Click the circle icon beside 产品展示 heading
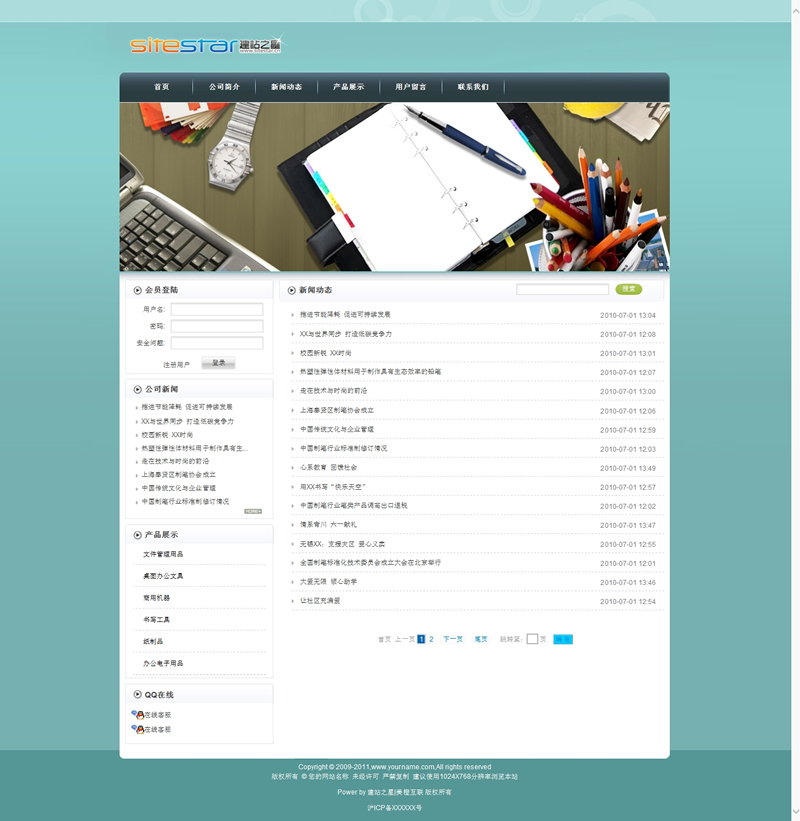This screenshot has height=821, width=800. pos(137,535)
